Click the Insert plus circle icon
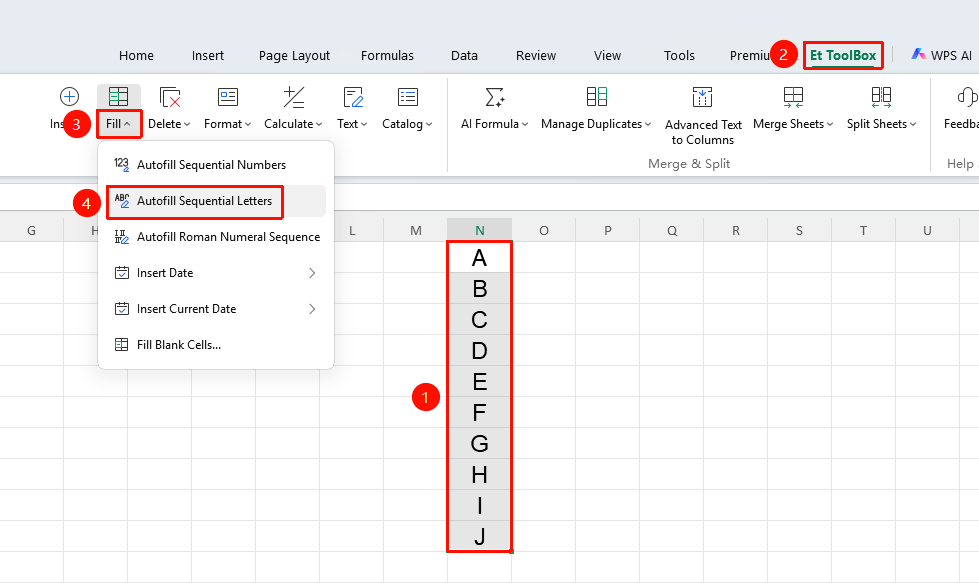The height and width of the screenshot is (583, 979). point(69,97)
